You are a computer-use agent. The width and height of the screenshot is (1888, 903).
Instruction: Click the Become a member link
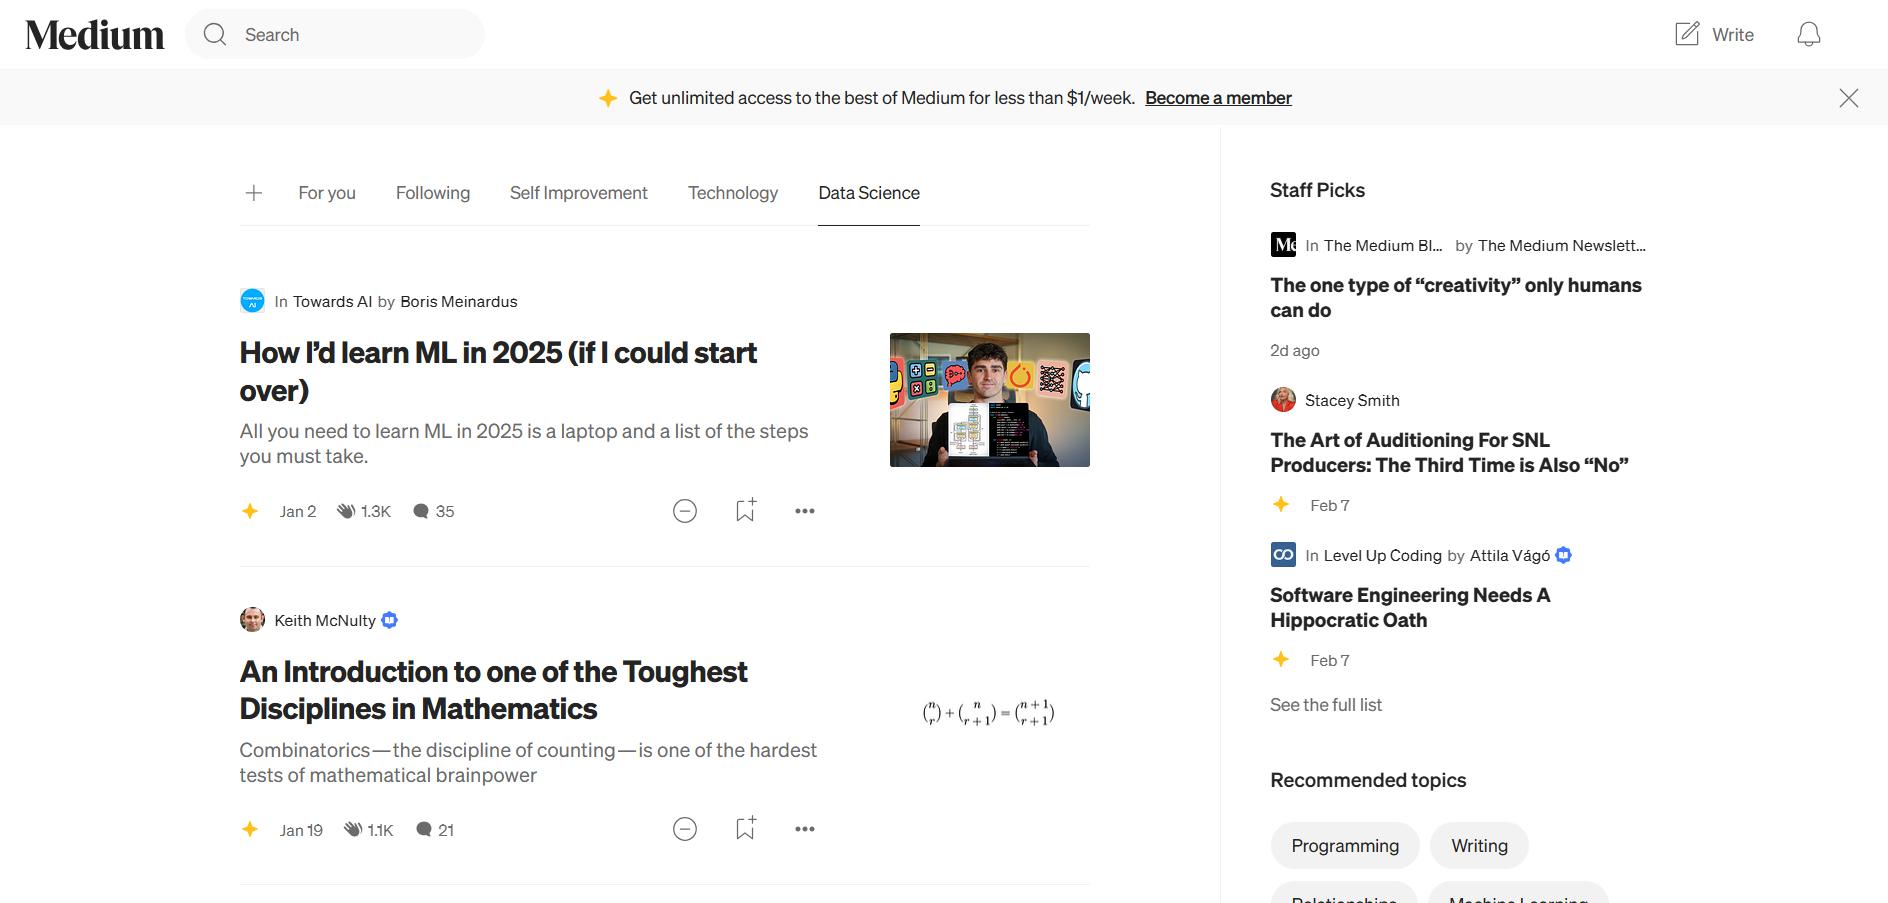pyautogui.click(x=1218, y=98)
